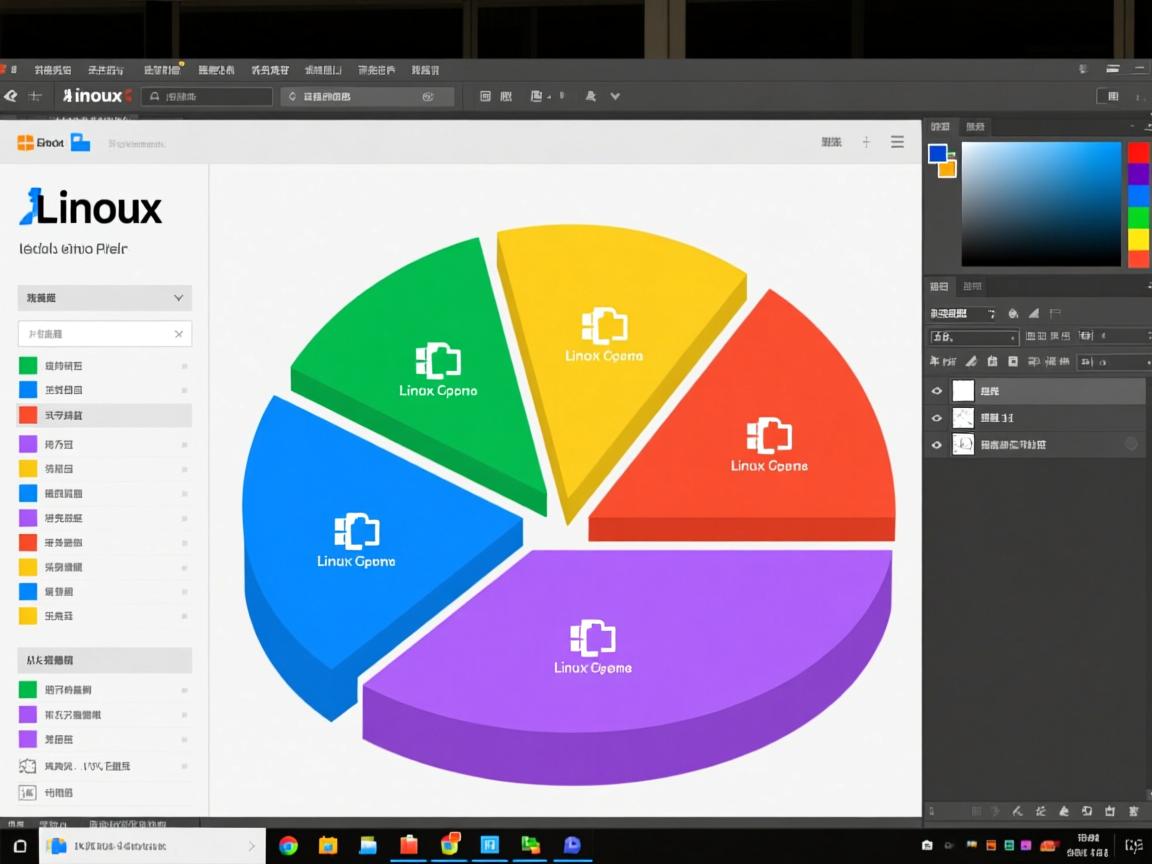Open Chrome from the taskbar

(x=288, y=845)
